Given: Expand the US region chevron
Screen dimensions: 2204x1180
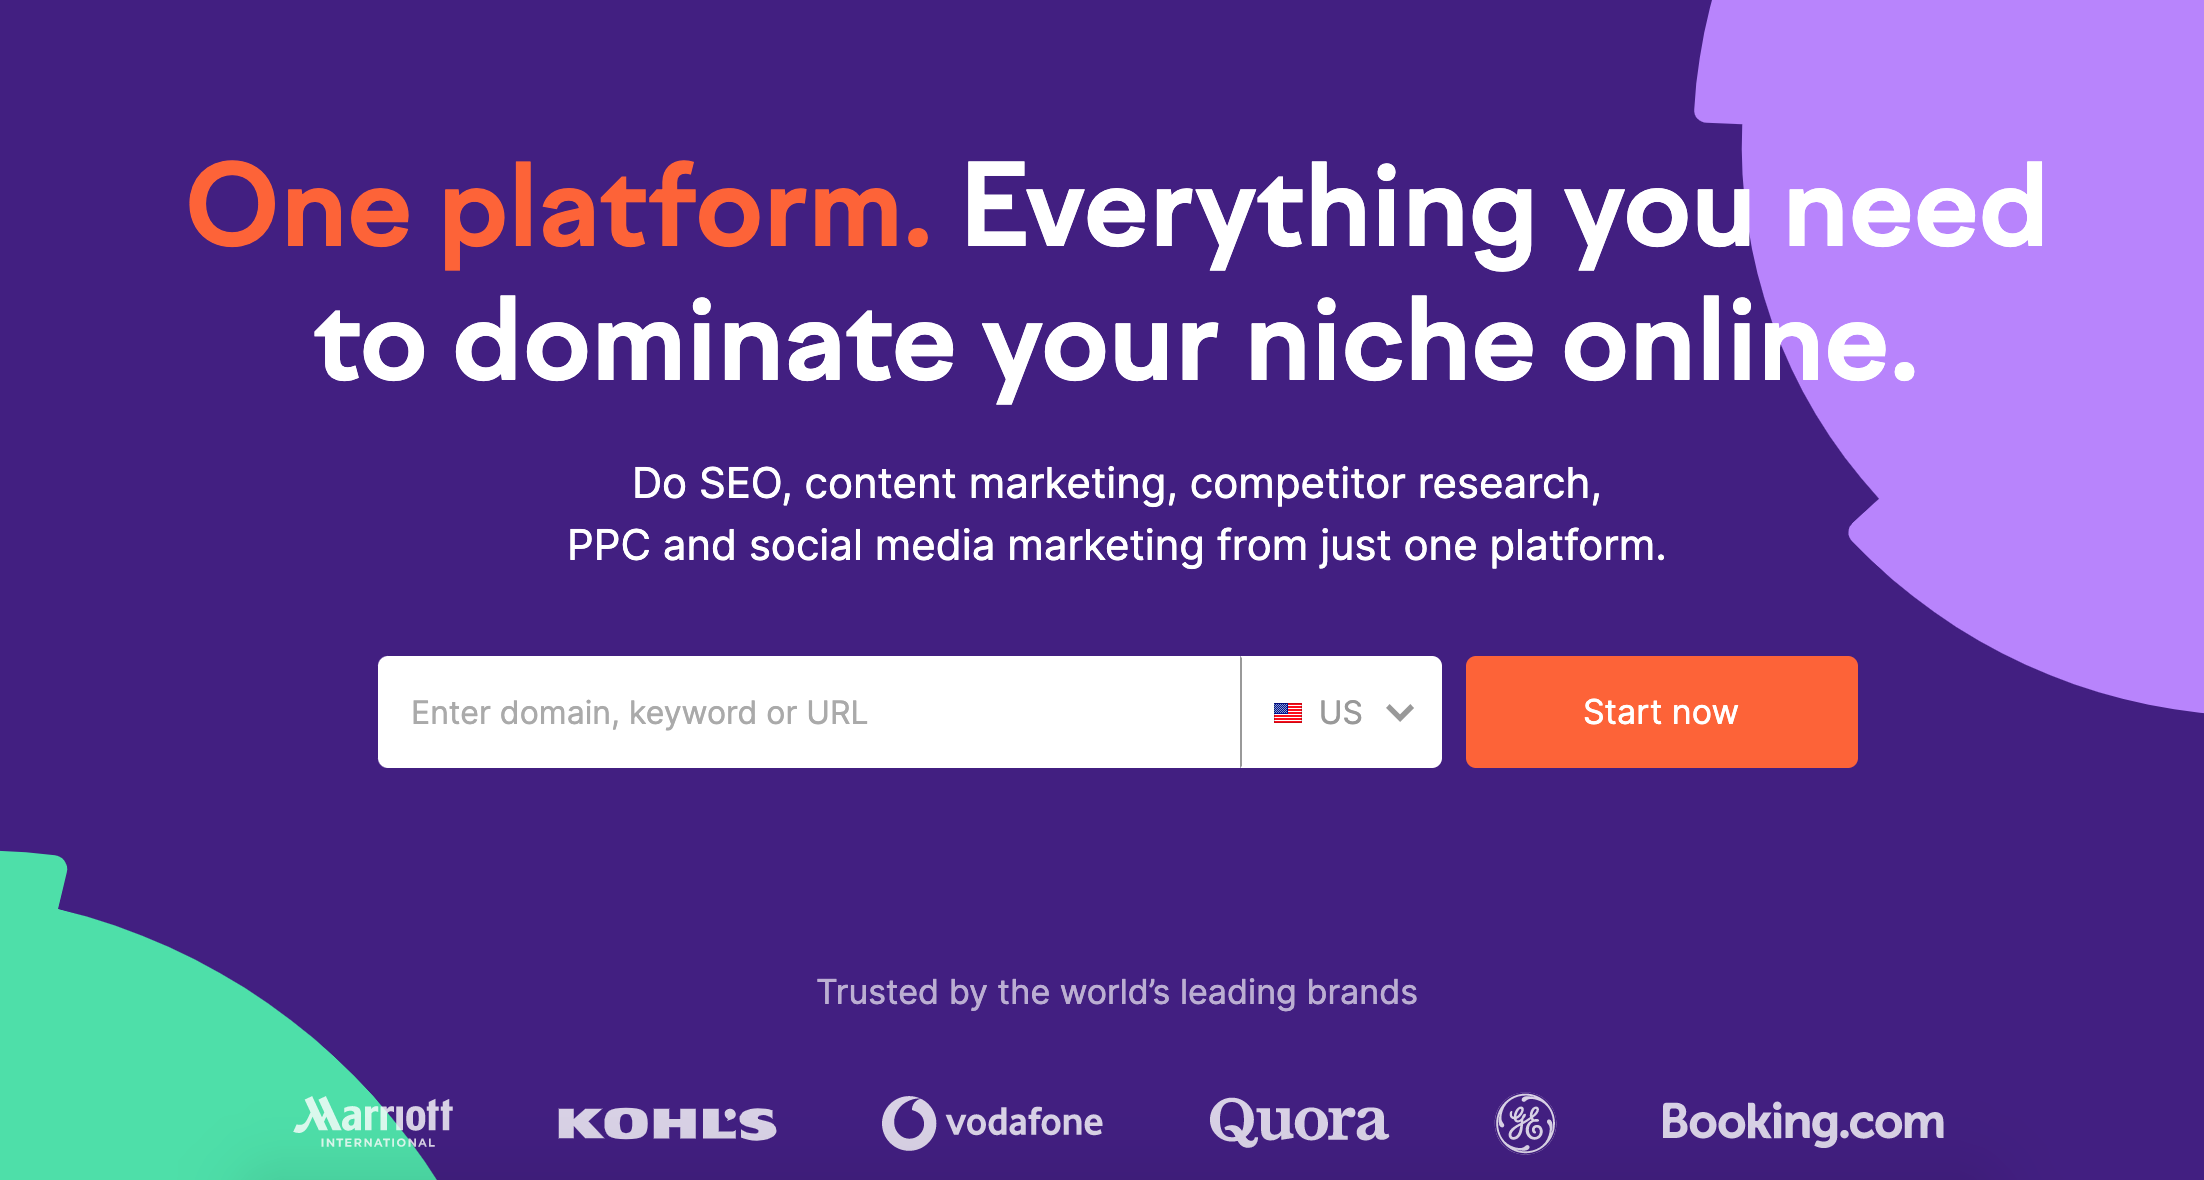Looking at the screenshot, I should tap(1399, 712).
